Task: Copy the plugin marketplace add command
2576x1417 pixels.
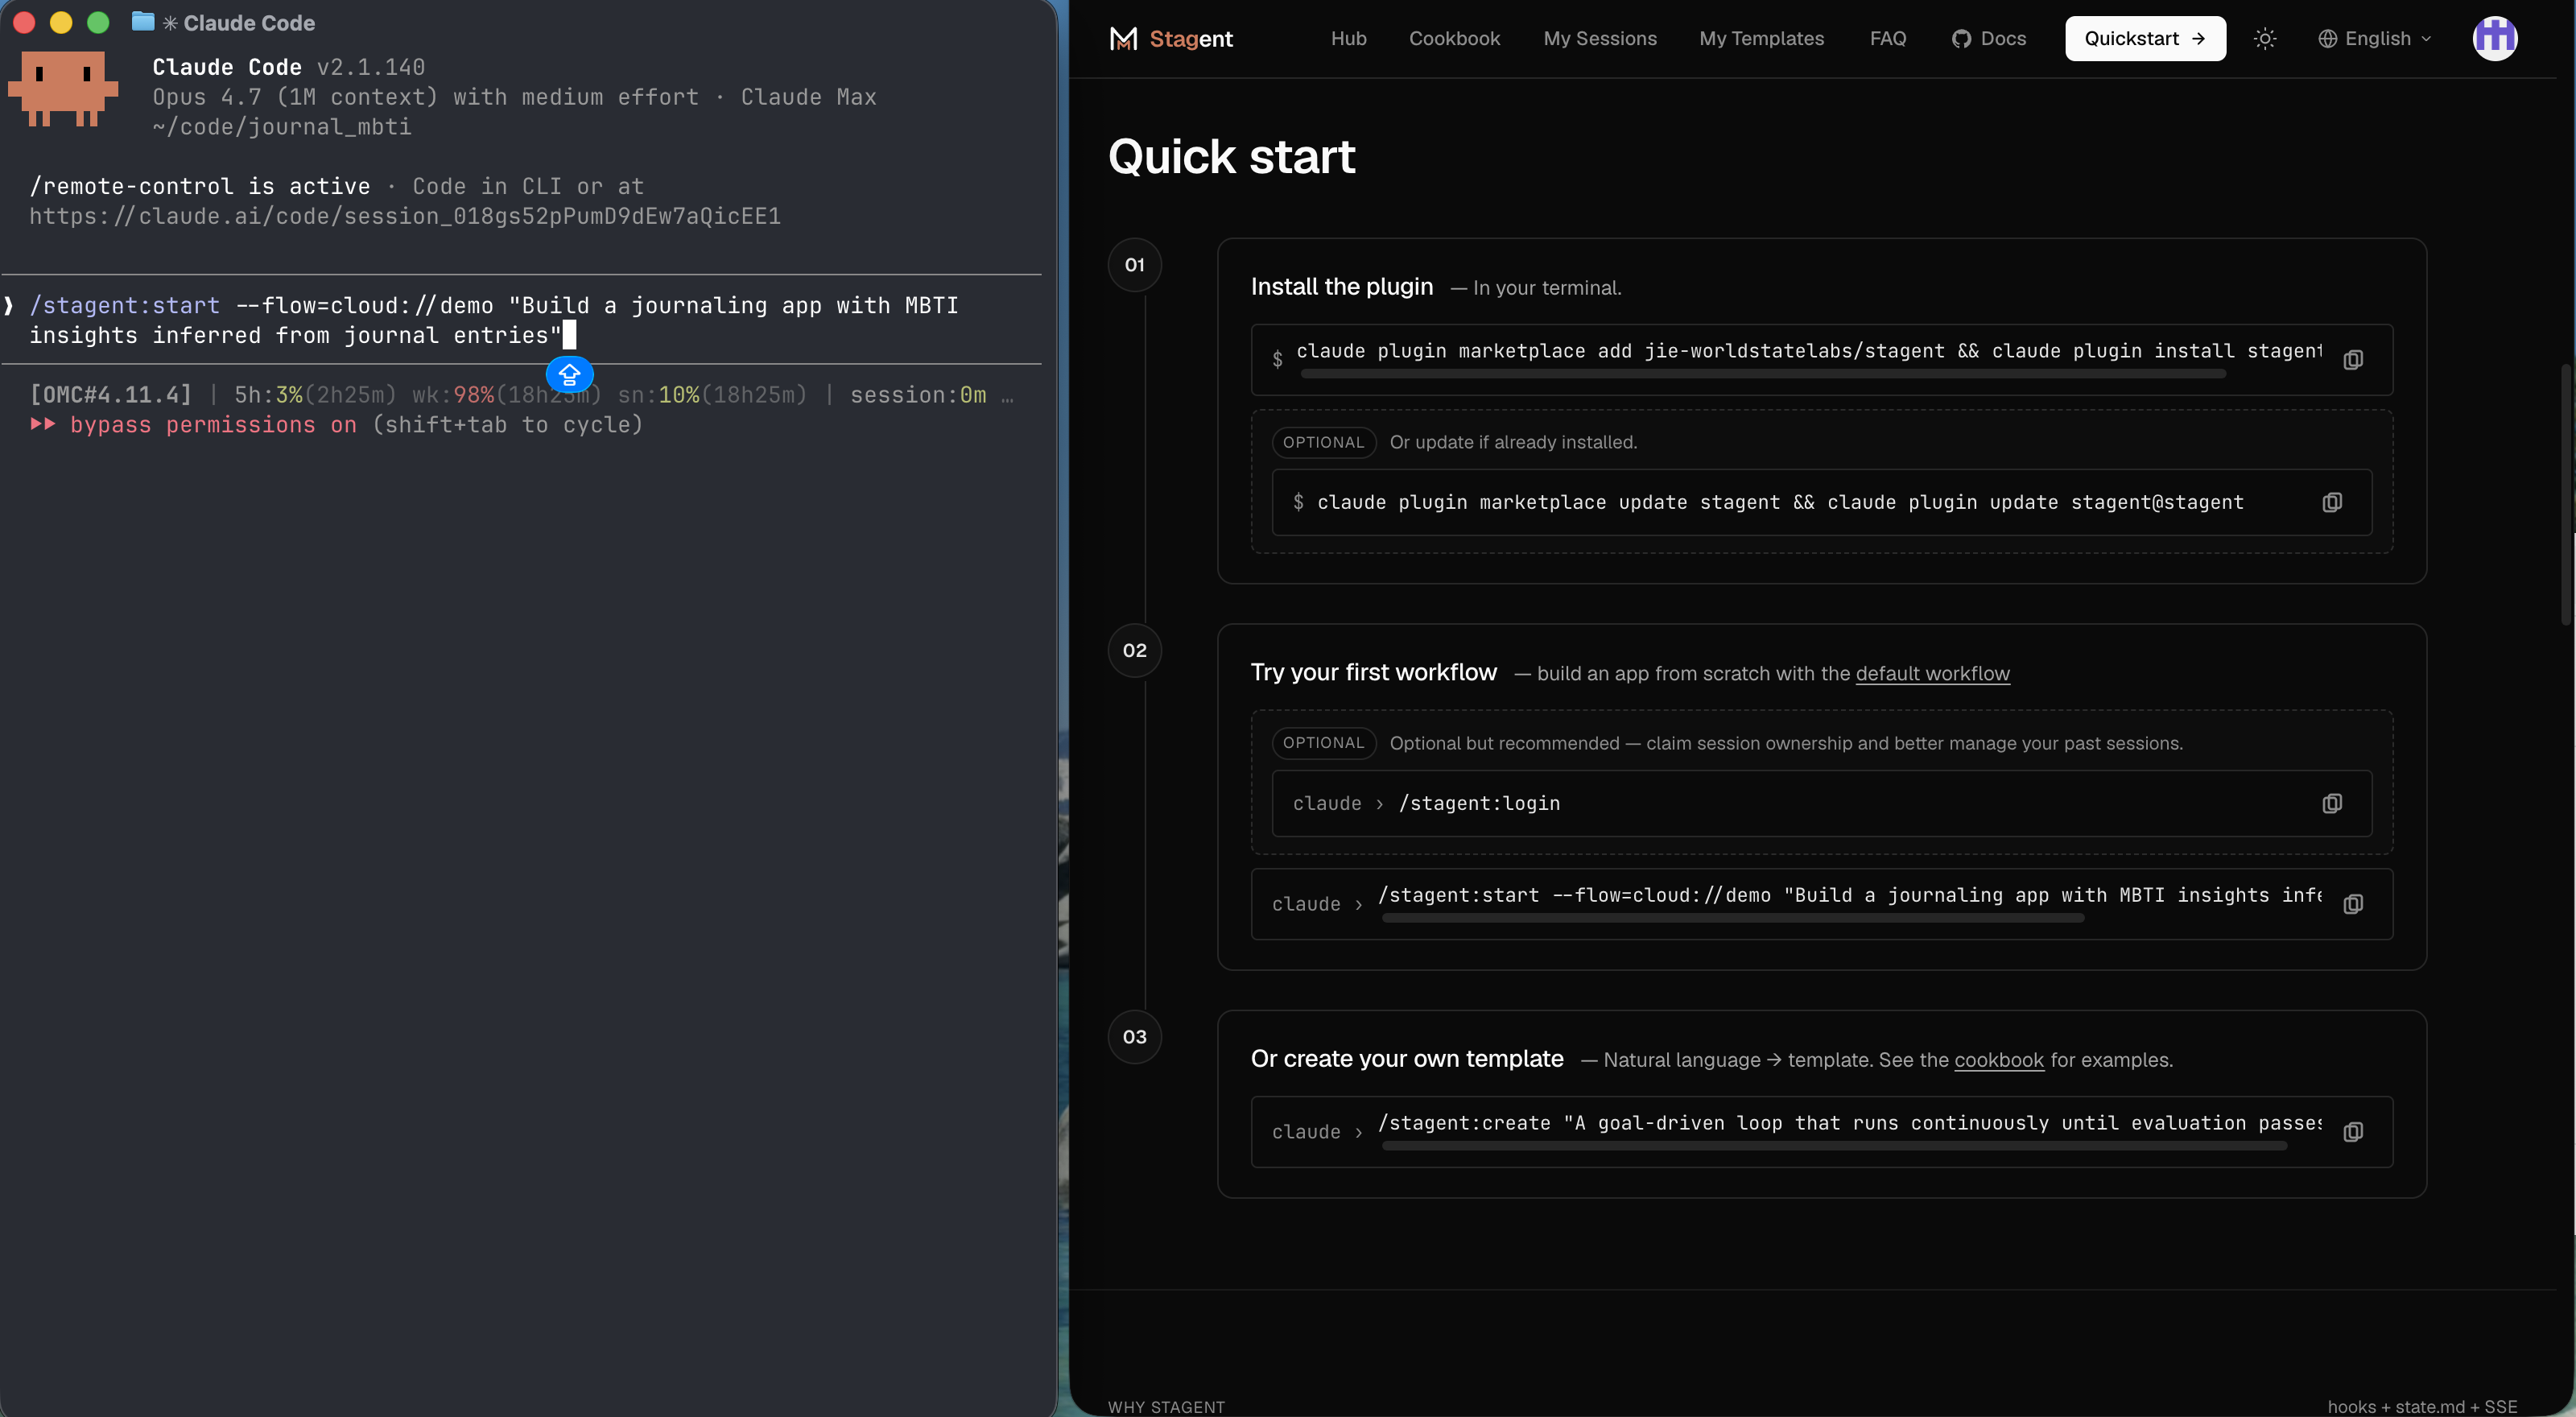Action: [x=2353, y=360]
